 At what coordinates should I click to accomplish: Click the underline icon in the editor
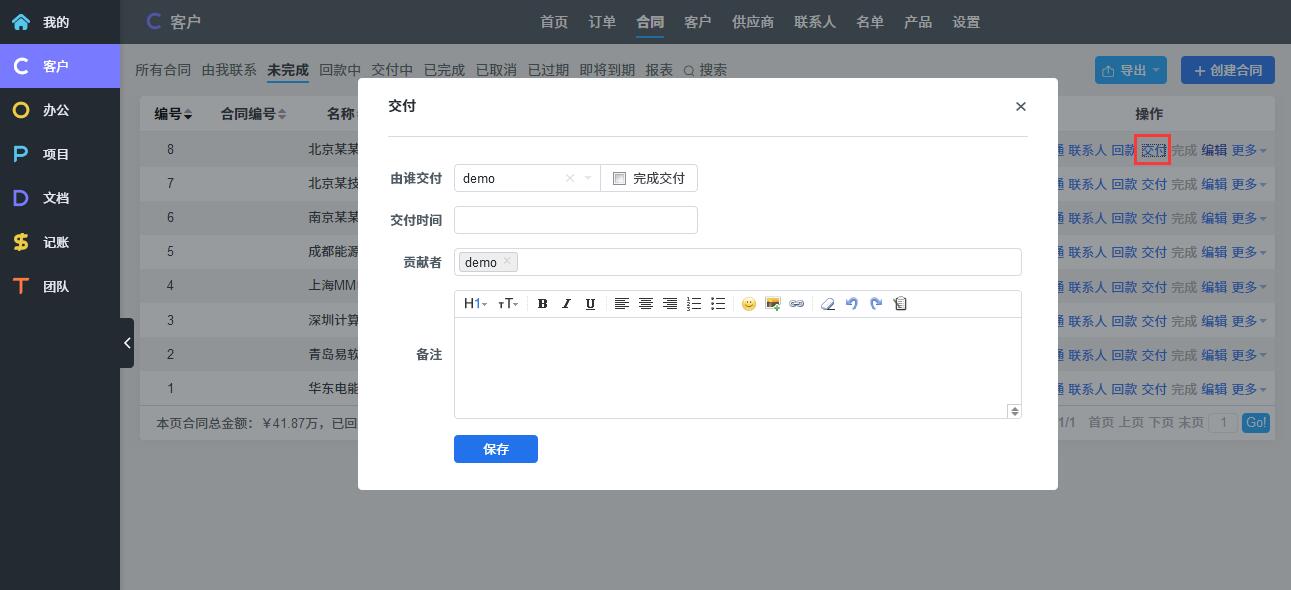(x=590, y=304)
